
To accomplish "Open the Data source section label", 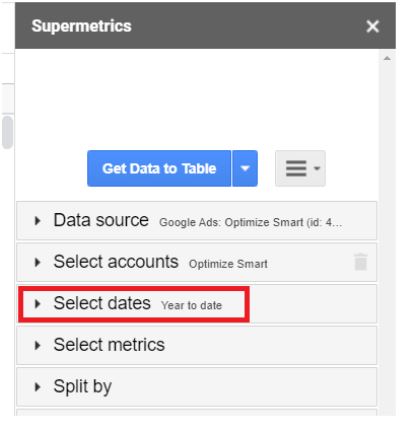I will click(x=101, y=220).
